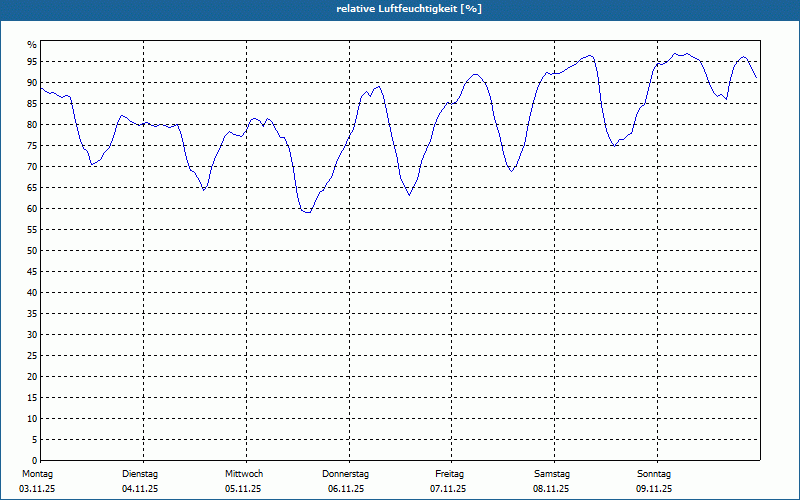Select the Mittwoch day label
The width and height of the screenshot is (800, 500).
pyautogui.click(x=244, y=474)
